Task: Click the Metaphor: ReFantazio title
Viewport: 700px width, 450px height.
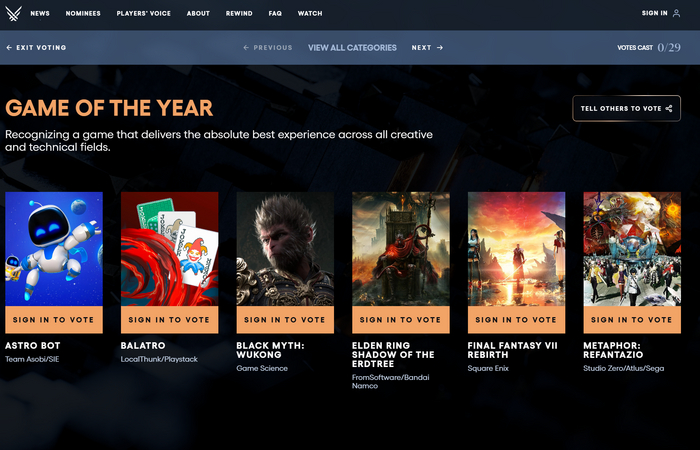Action: [x=613, y=350]
